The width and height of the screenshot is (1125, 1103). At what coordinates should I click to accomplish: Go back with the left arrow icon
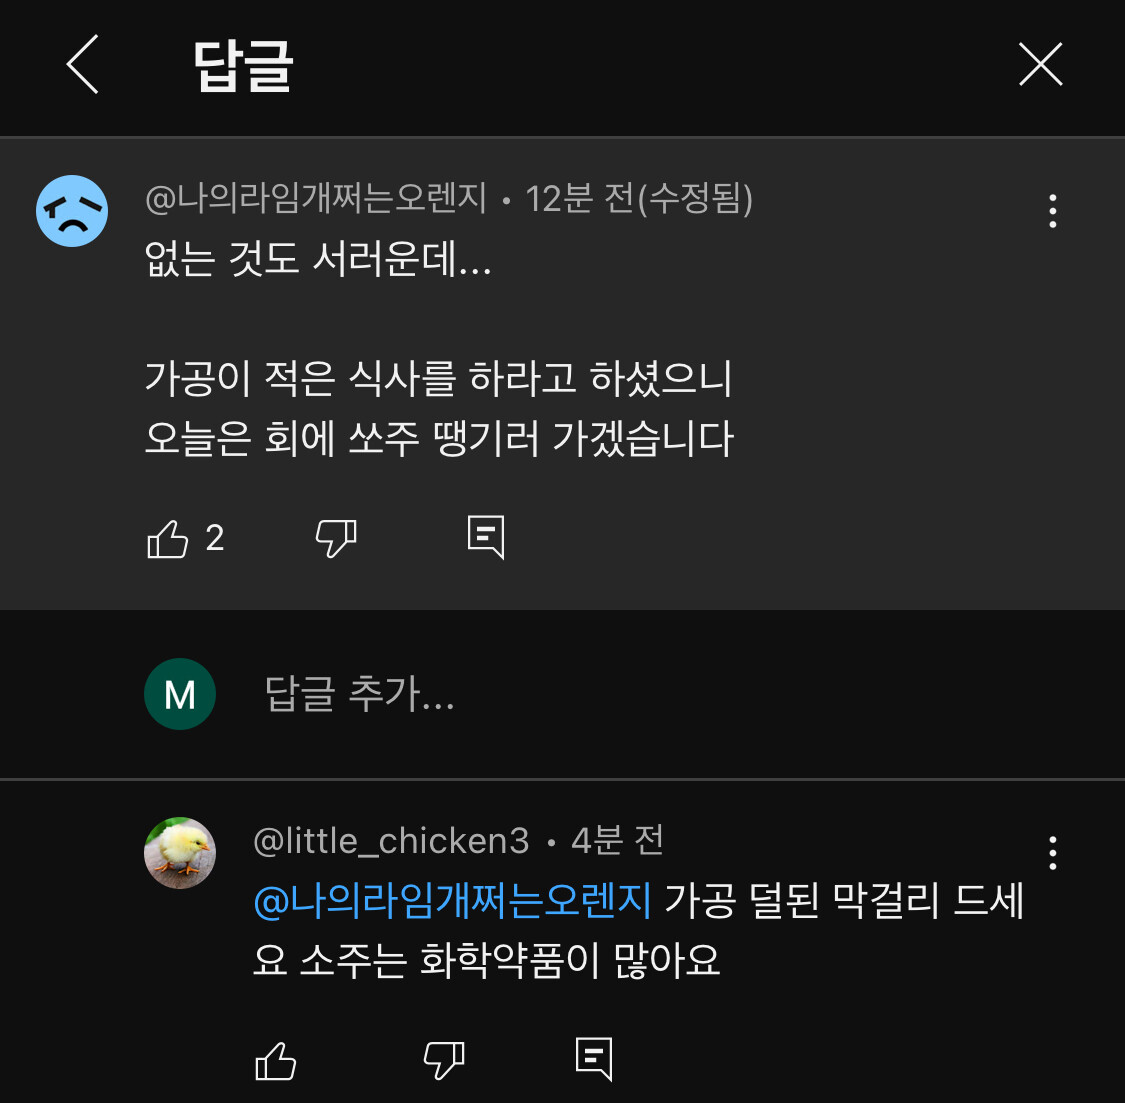click(83, 65)
